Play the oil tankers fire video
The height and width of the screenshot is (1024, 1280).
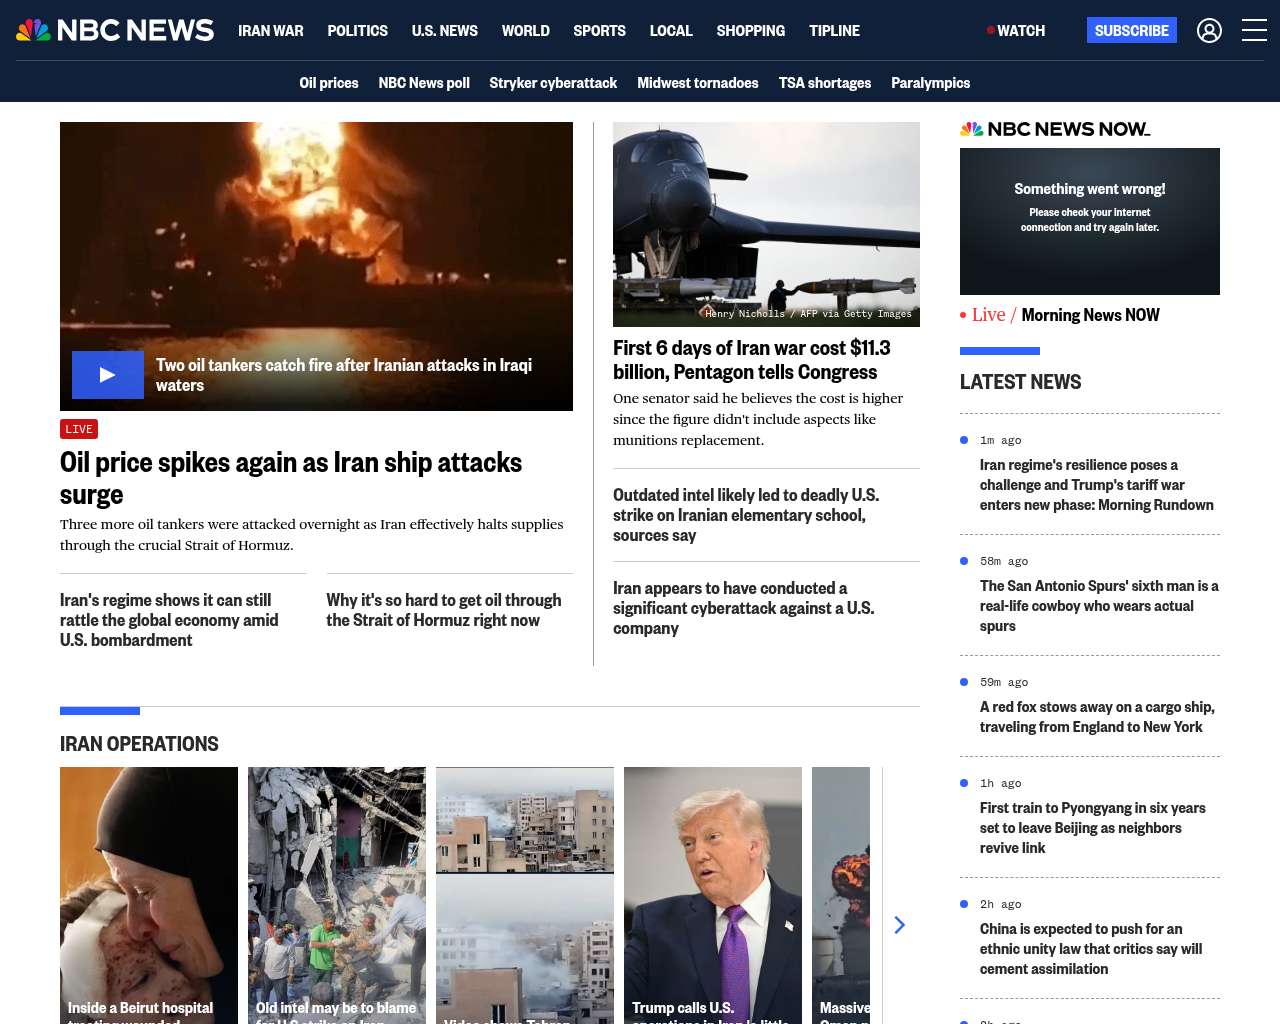click(x=108, y=375)
